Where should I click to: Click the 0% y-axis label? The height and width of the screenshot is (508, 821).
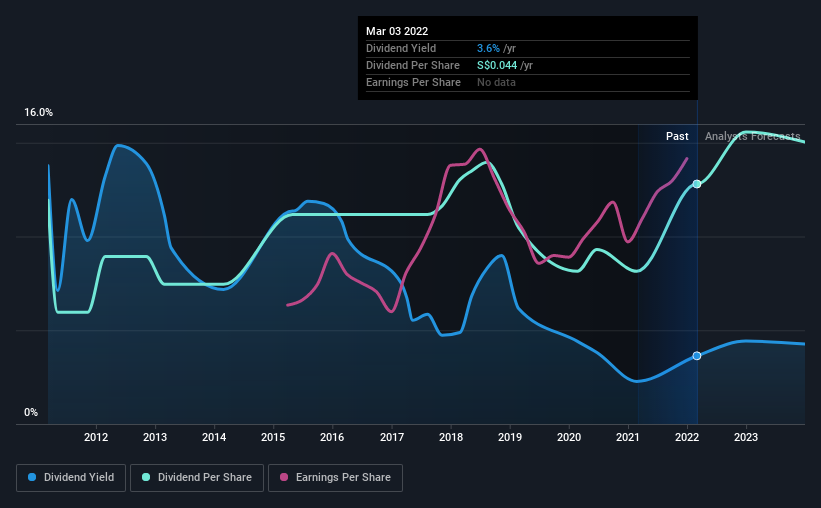(31, 413)
